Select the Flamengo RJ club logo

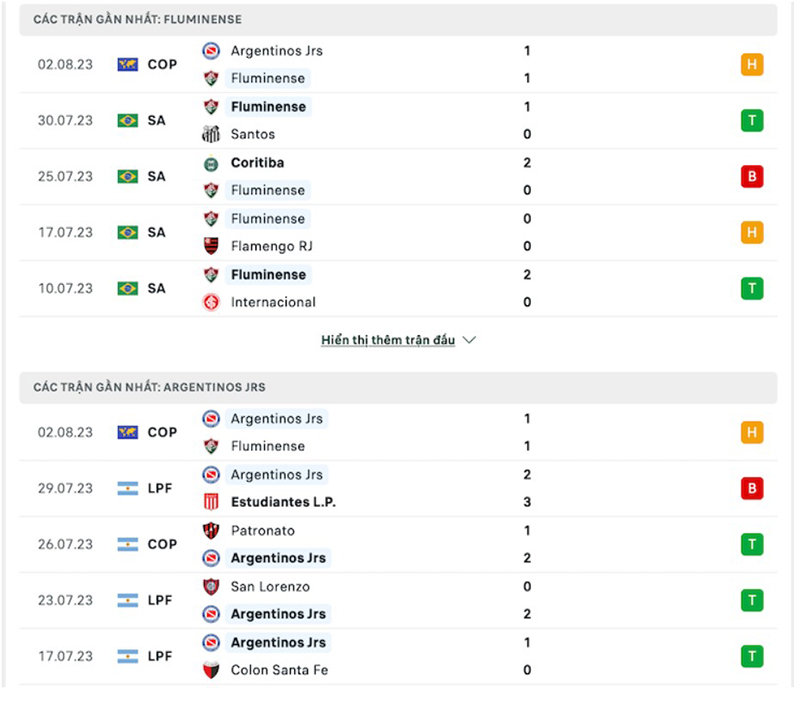pyautogui.click(x=210, y=246)
